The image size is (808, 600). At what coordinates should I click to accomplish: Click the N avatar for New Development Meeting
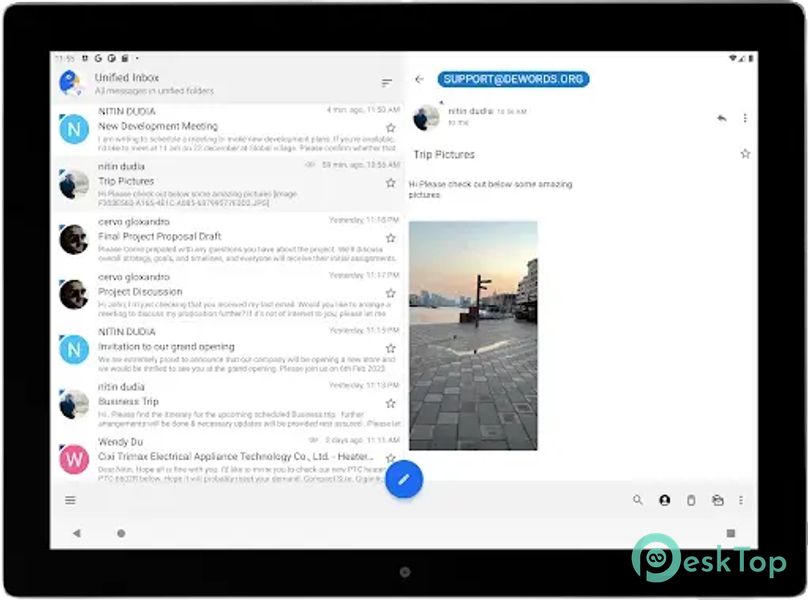(x=74, y=129)
